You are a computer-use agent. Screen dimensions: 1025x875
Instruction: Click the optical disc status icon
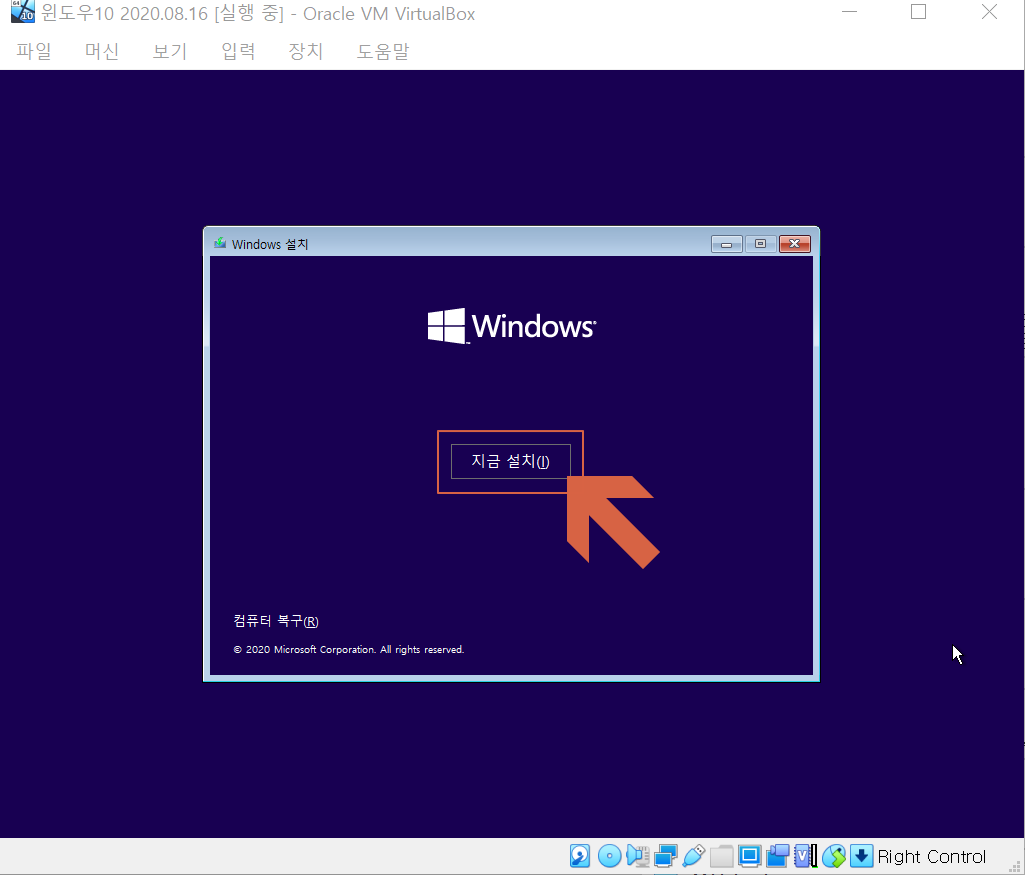pyautogui.click(x=609, y=855)
